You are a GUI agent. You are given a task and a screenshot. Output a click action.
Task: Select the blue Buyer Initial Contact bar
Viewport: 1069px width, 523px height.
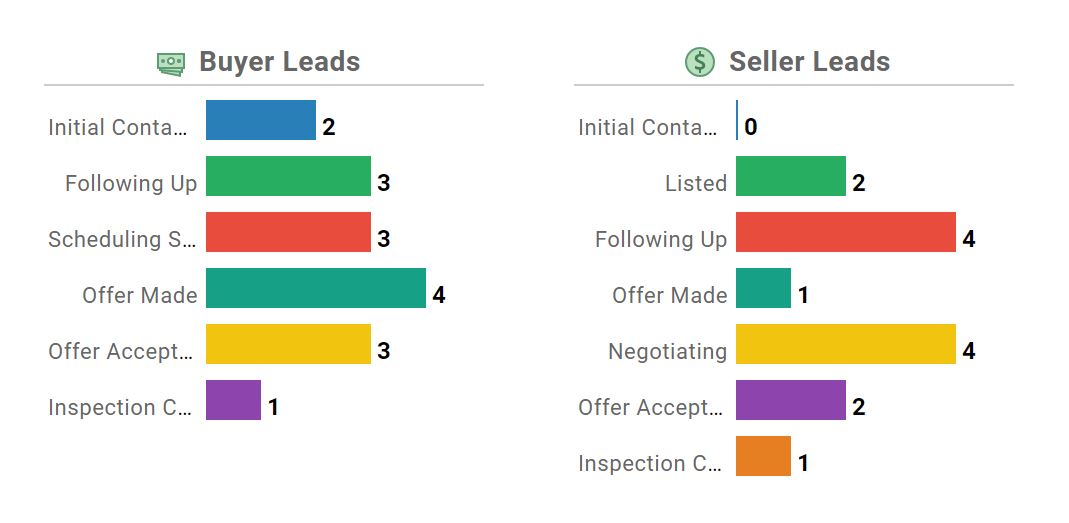pos(260,120)
